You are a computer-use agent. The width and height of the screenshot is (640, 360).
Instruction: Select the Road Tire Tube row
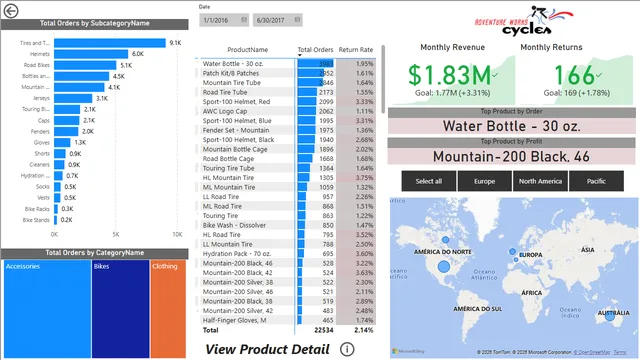pos(288,92)
